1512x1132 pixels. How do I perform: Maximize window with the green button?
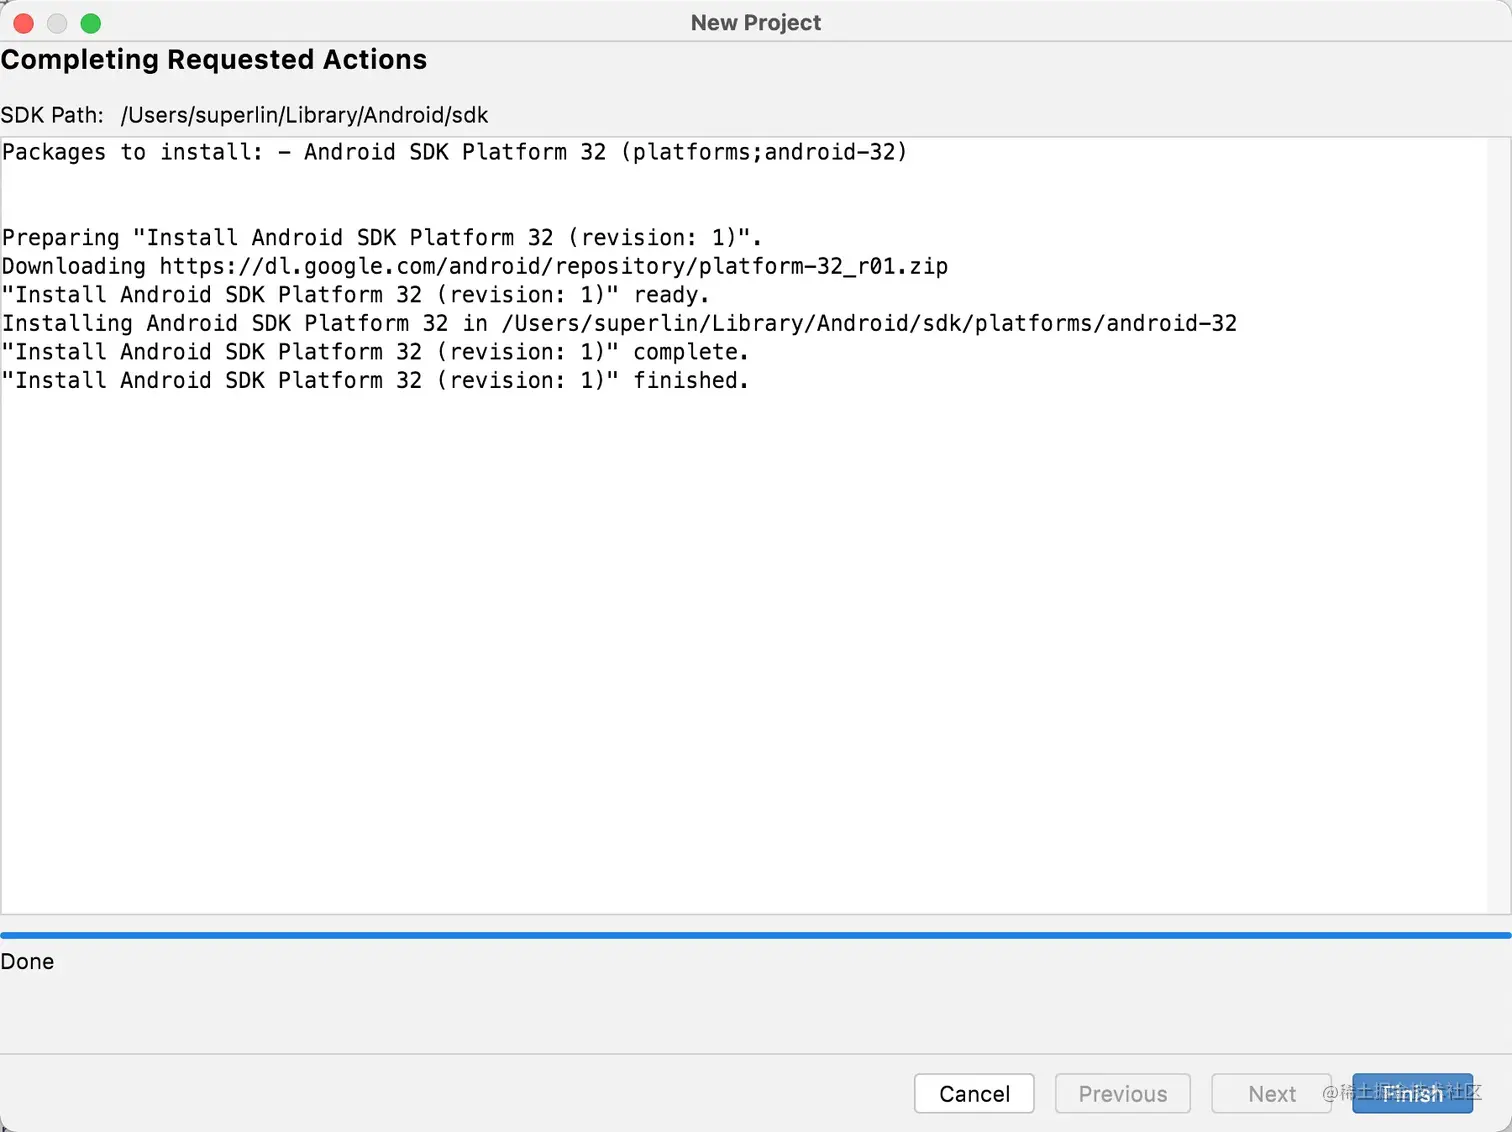click(91, 23)
